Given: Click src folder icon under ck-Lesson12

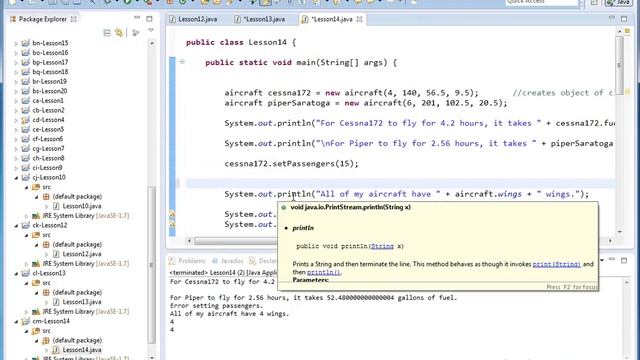Looking at the screenshot, I should [36, 235].
